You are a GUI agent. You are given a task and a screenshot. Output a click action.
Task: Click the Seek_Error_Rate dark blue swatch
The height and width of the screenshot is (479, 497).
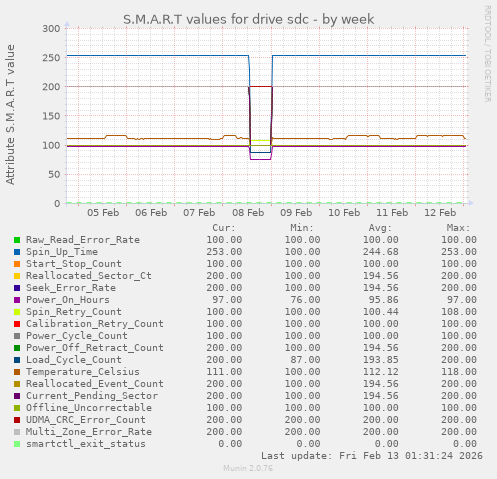click(17, 288)
